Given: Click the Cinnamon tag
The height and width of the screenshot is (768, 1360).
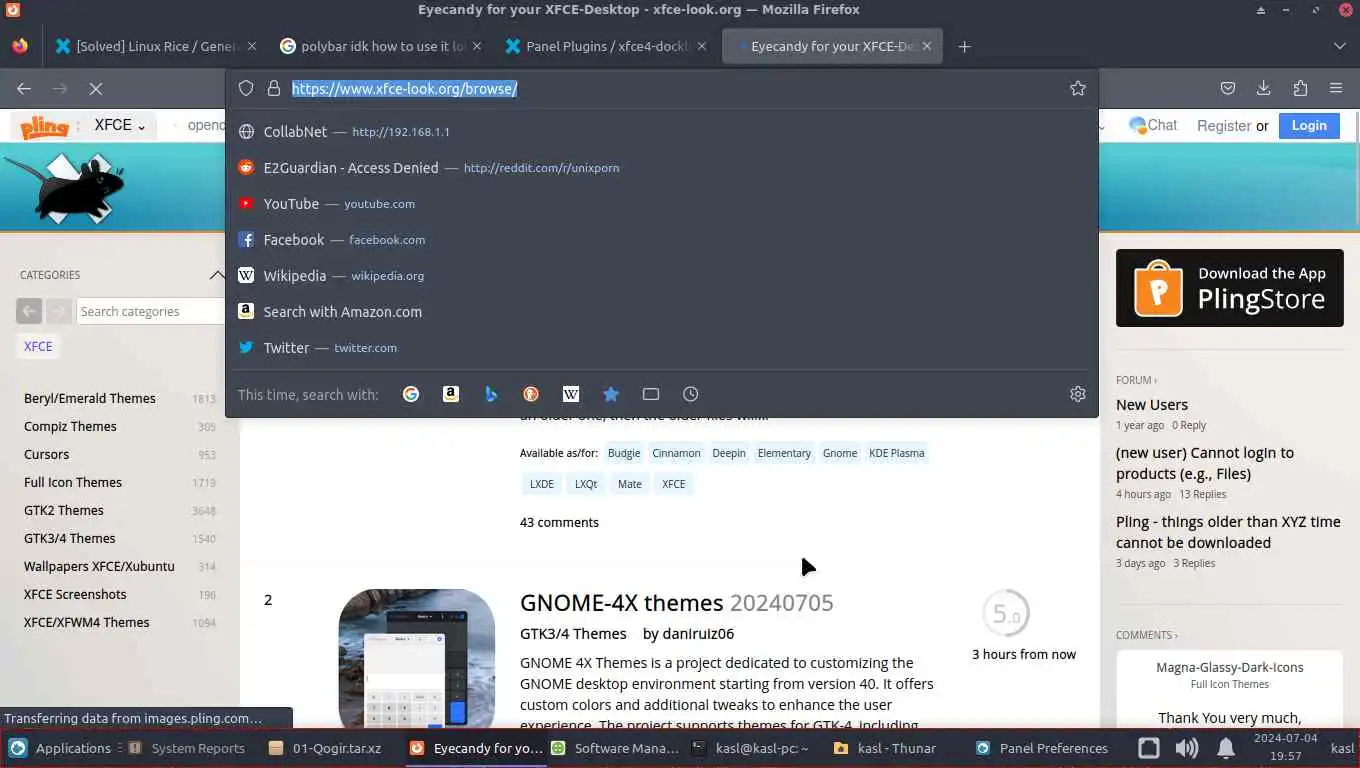Looking at the screenshot, I should [x=676, y=453].
